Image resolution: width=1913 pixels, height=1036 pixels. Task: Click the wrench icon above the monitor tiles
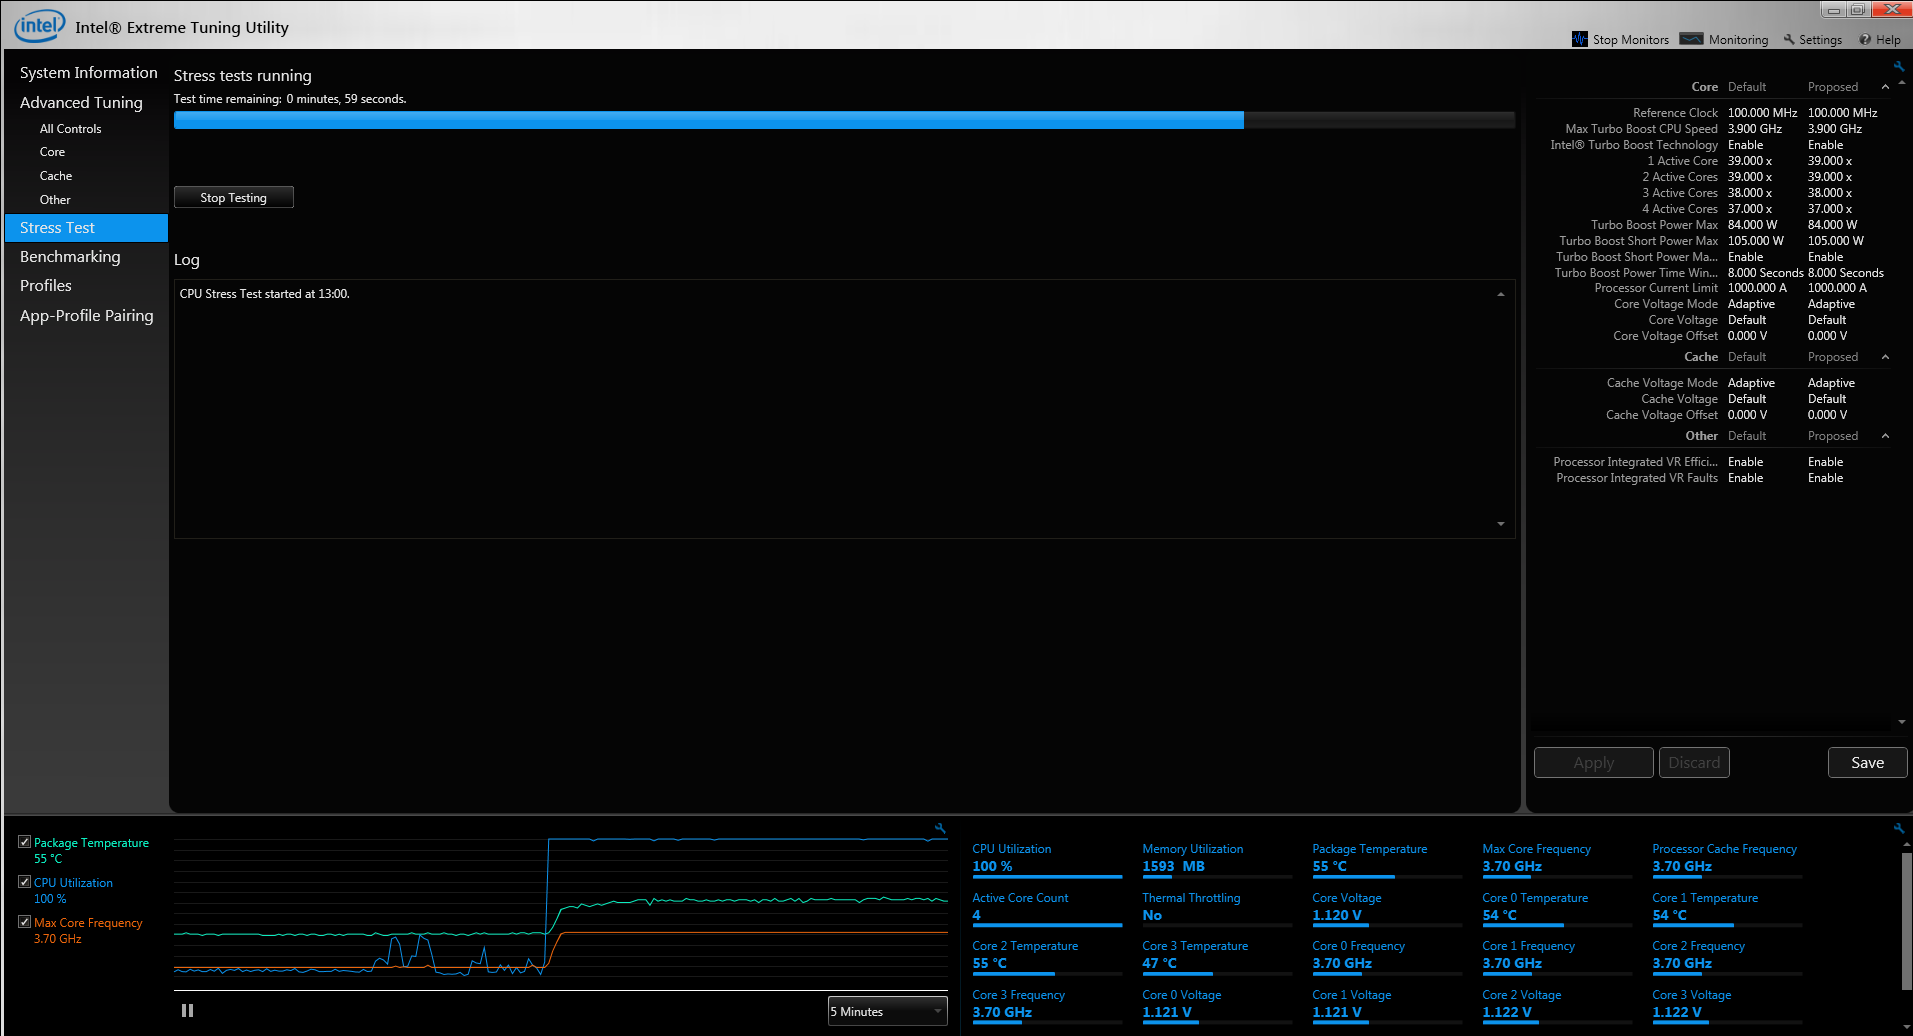(x=1898, y=828)
